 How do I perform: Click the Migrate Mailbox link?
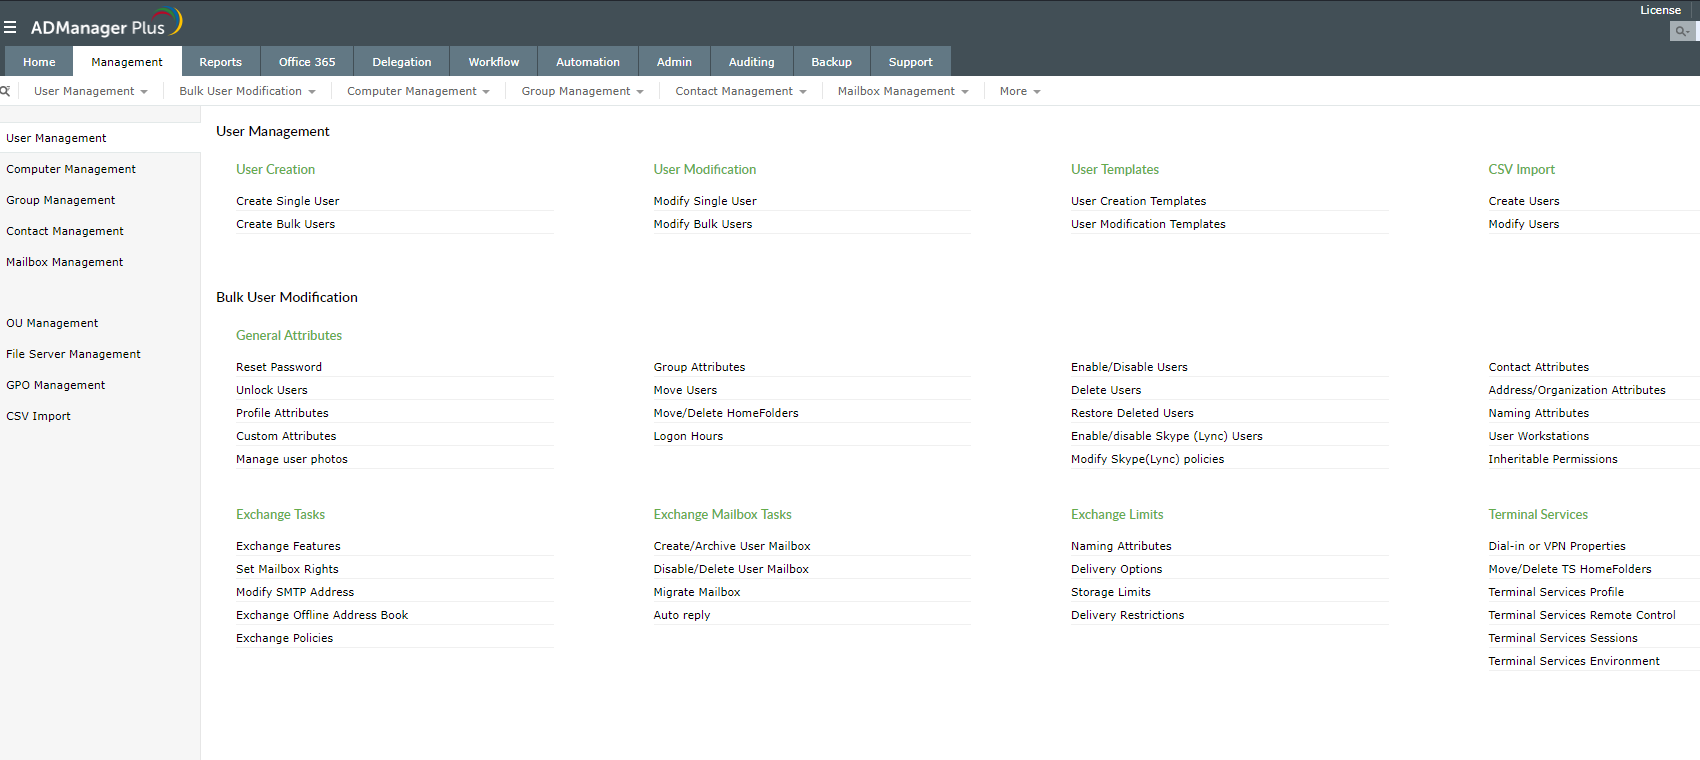pos(697,592)
